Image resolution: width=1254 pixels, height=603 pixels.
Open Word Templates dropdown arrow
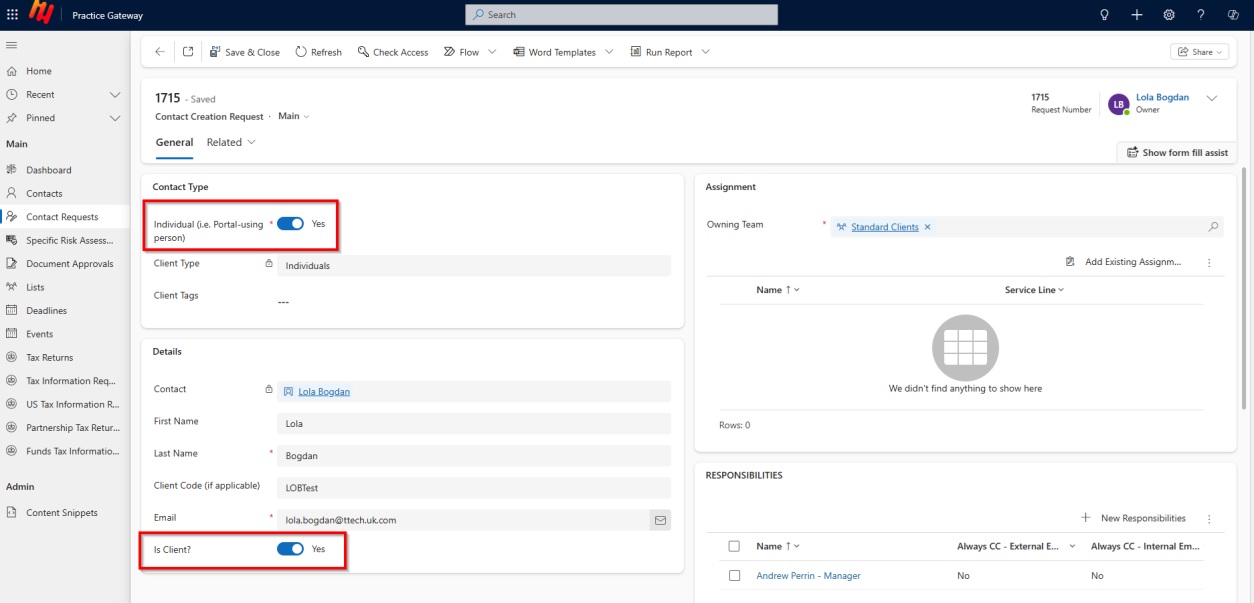(609, 52)
